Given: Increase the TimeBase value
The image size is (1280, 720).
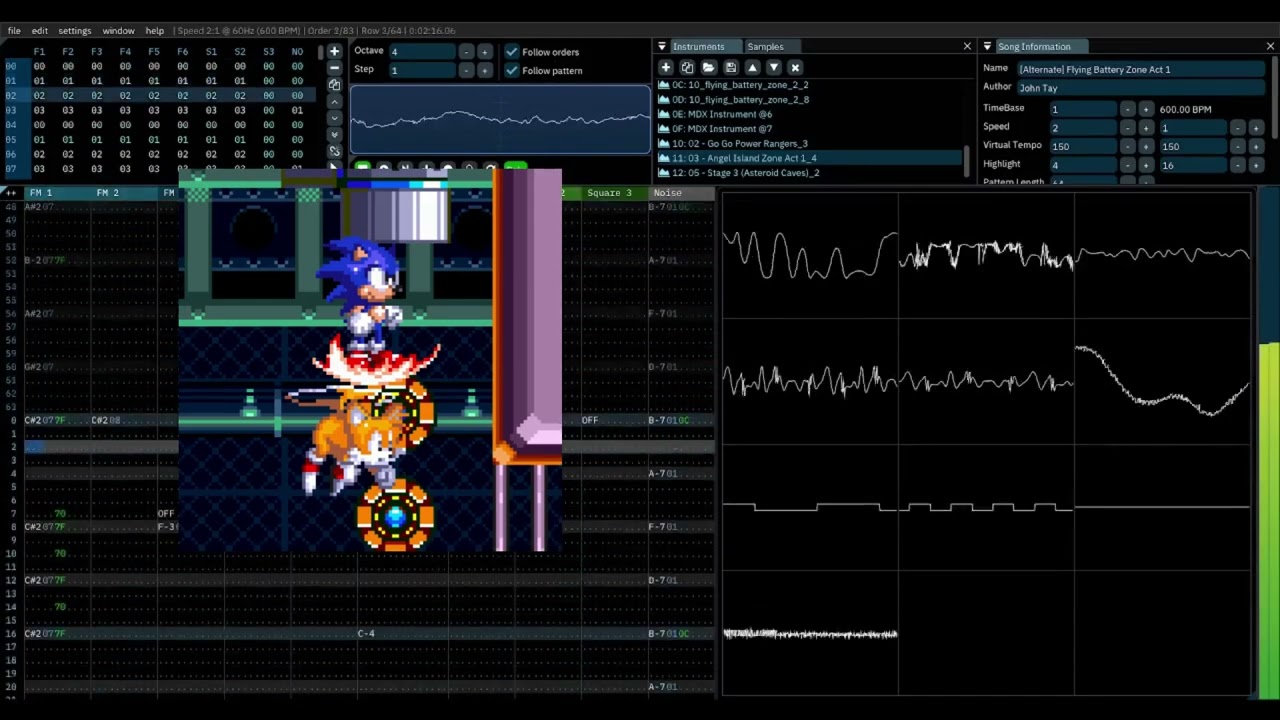Looking at the screenshot, I should coord(1146,109).
